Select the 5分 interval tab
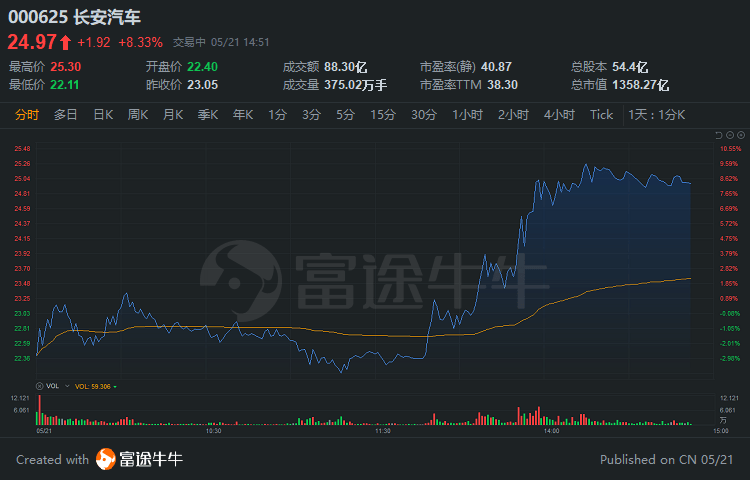 click(x=345, y=115)
